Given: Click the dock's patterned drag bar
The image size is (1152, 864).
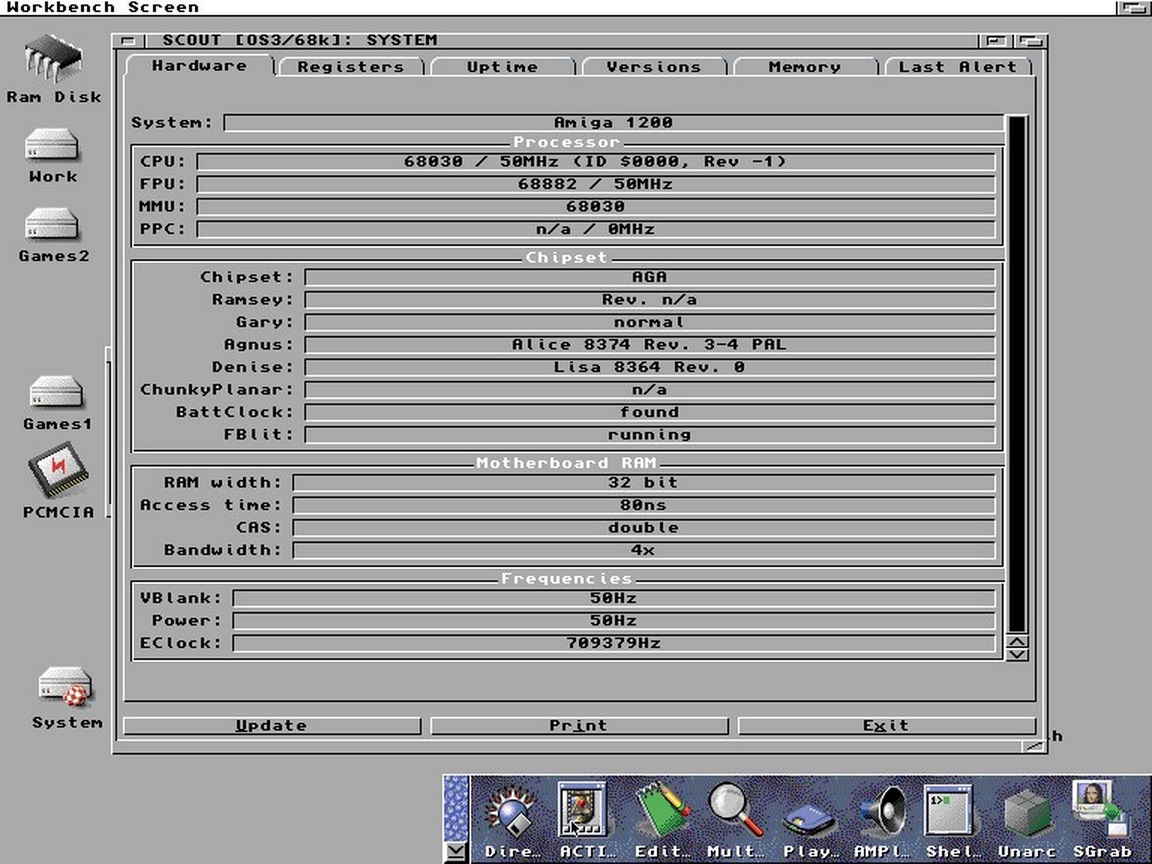Looking at the screenshot, I should click(x=456, y=807).
